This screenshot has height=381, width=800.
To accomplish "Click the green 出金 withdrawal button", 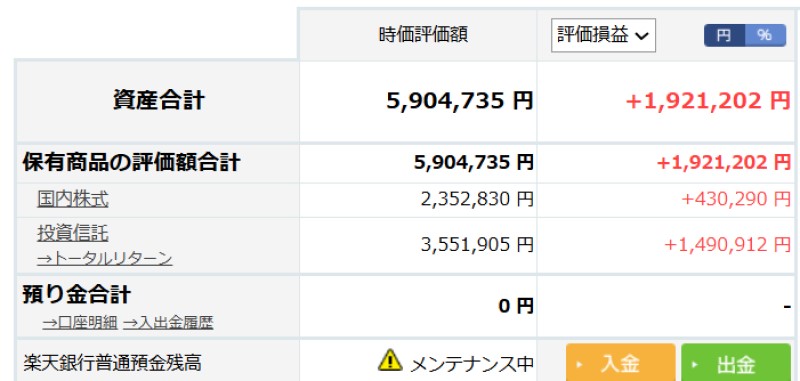I will click(x=736, y=363).
